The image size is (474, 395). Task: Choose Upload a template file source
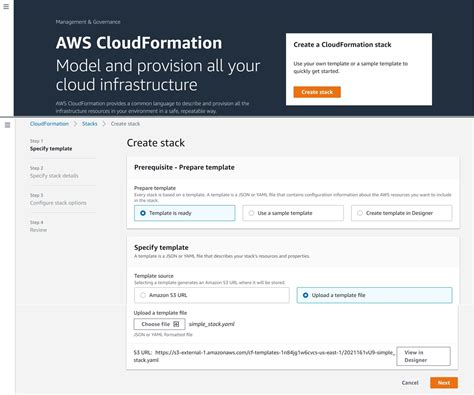(x=375, y=295)
